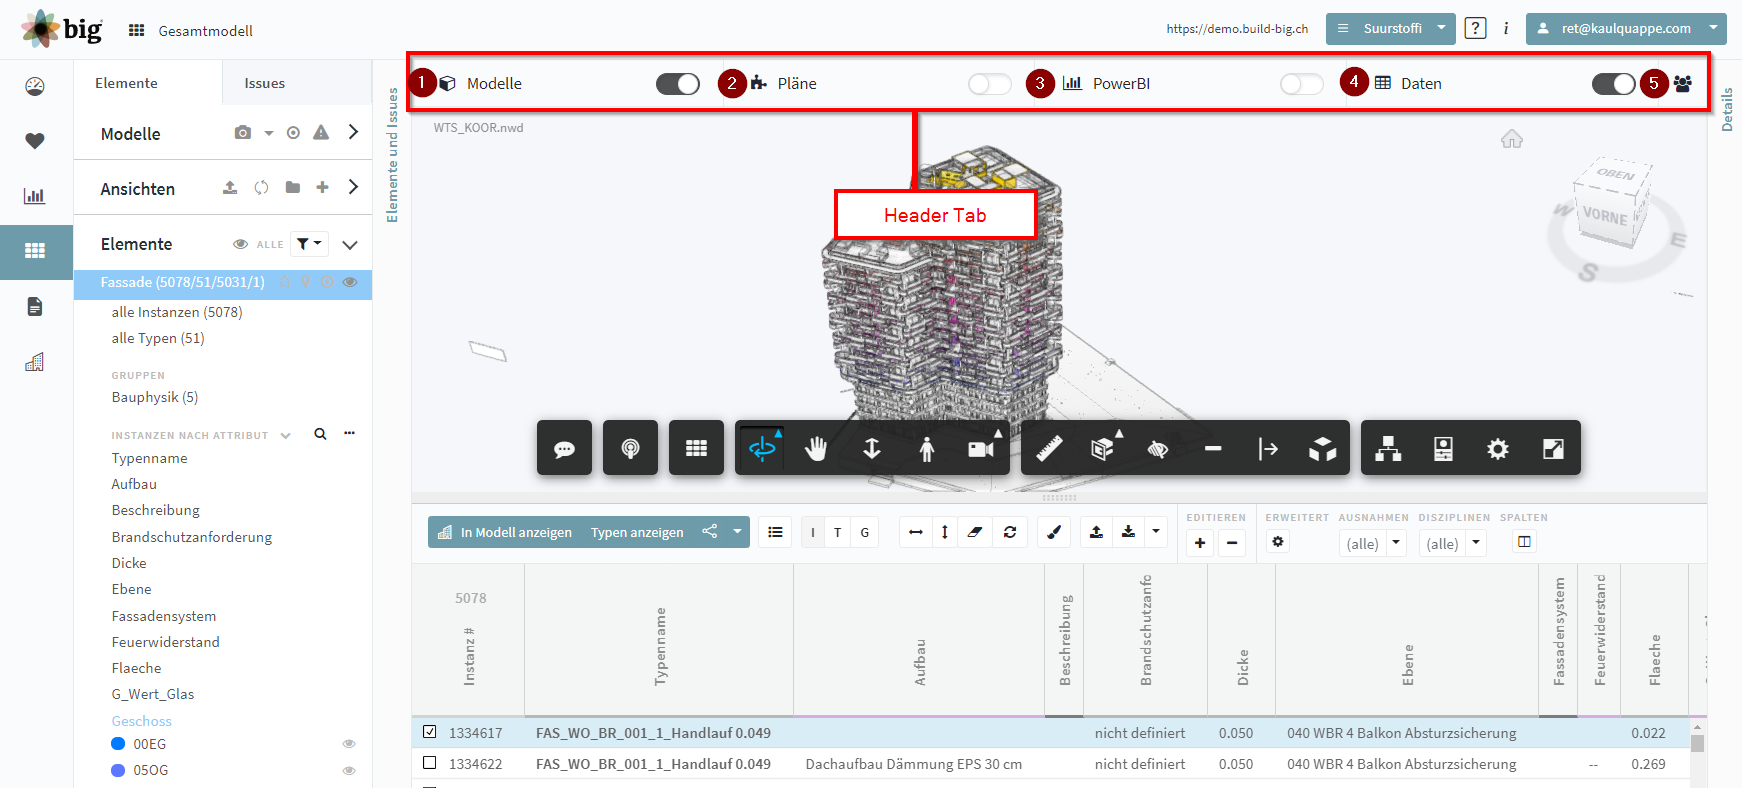Open the Suurstoffi project dropdown

pos(1390,28)
